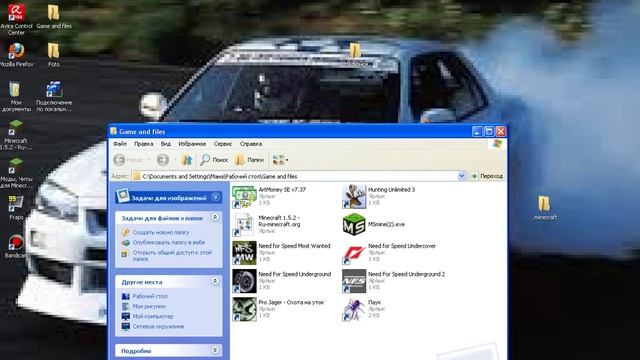Click the Need for Speed Most Wanted file name
This screenshot has height=360, width=640.
294,246
